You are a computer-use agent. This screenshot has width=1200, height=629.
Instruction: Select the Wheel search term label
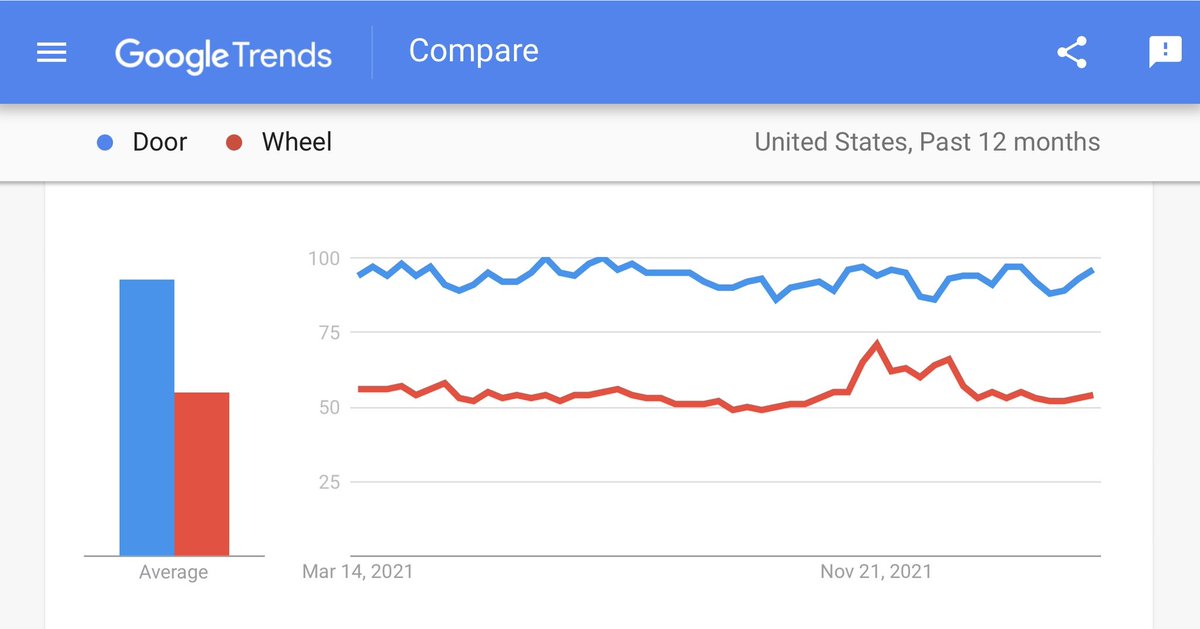(x=297, y=142)
